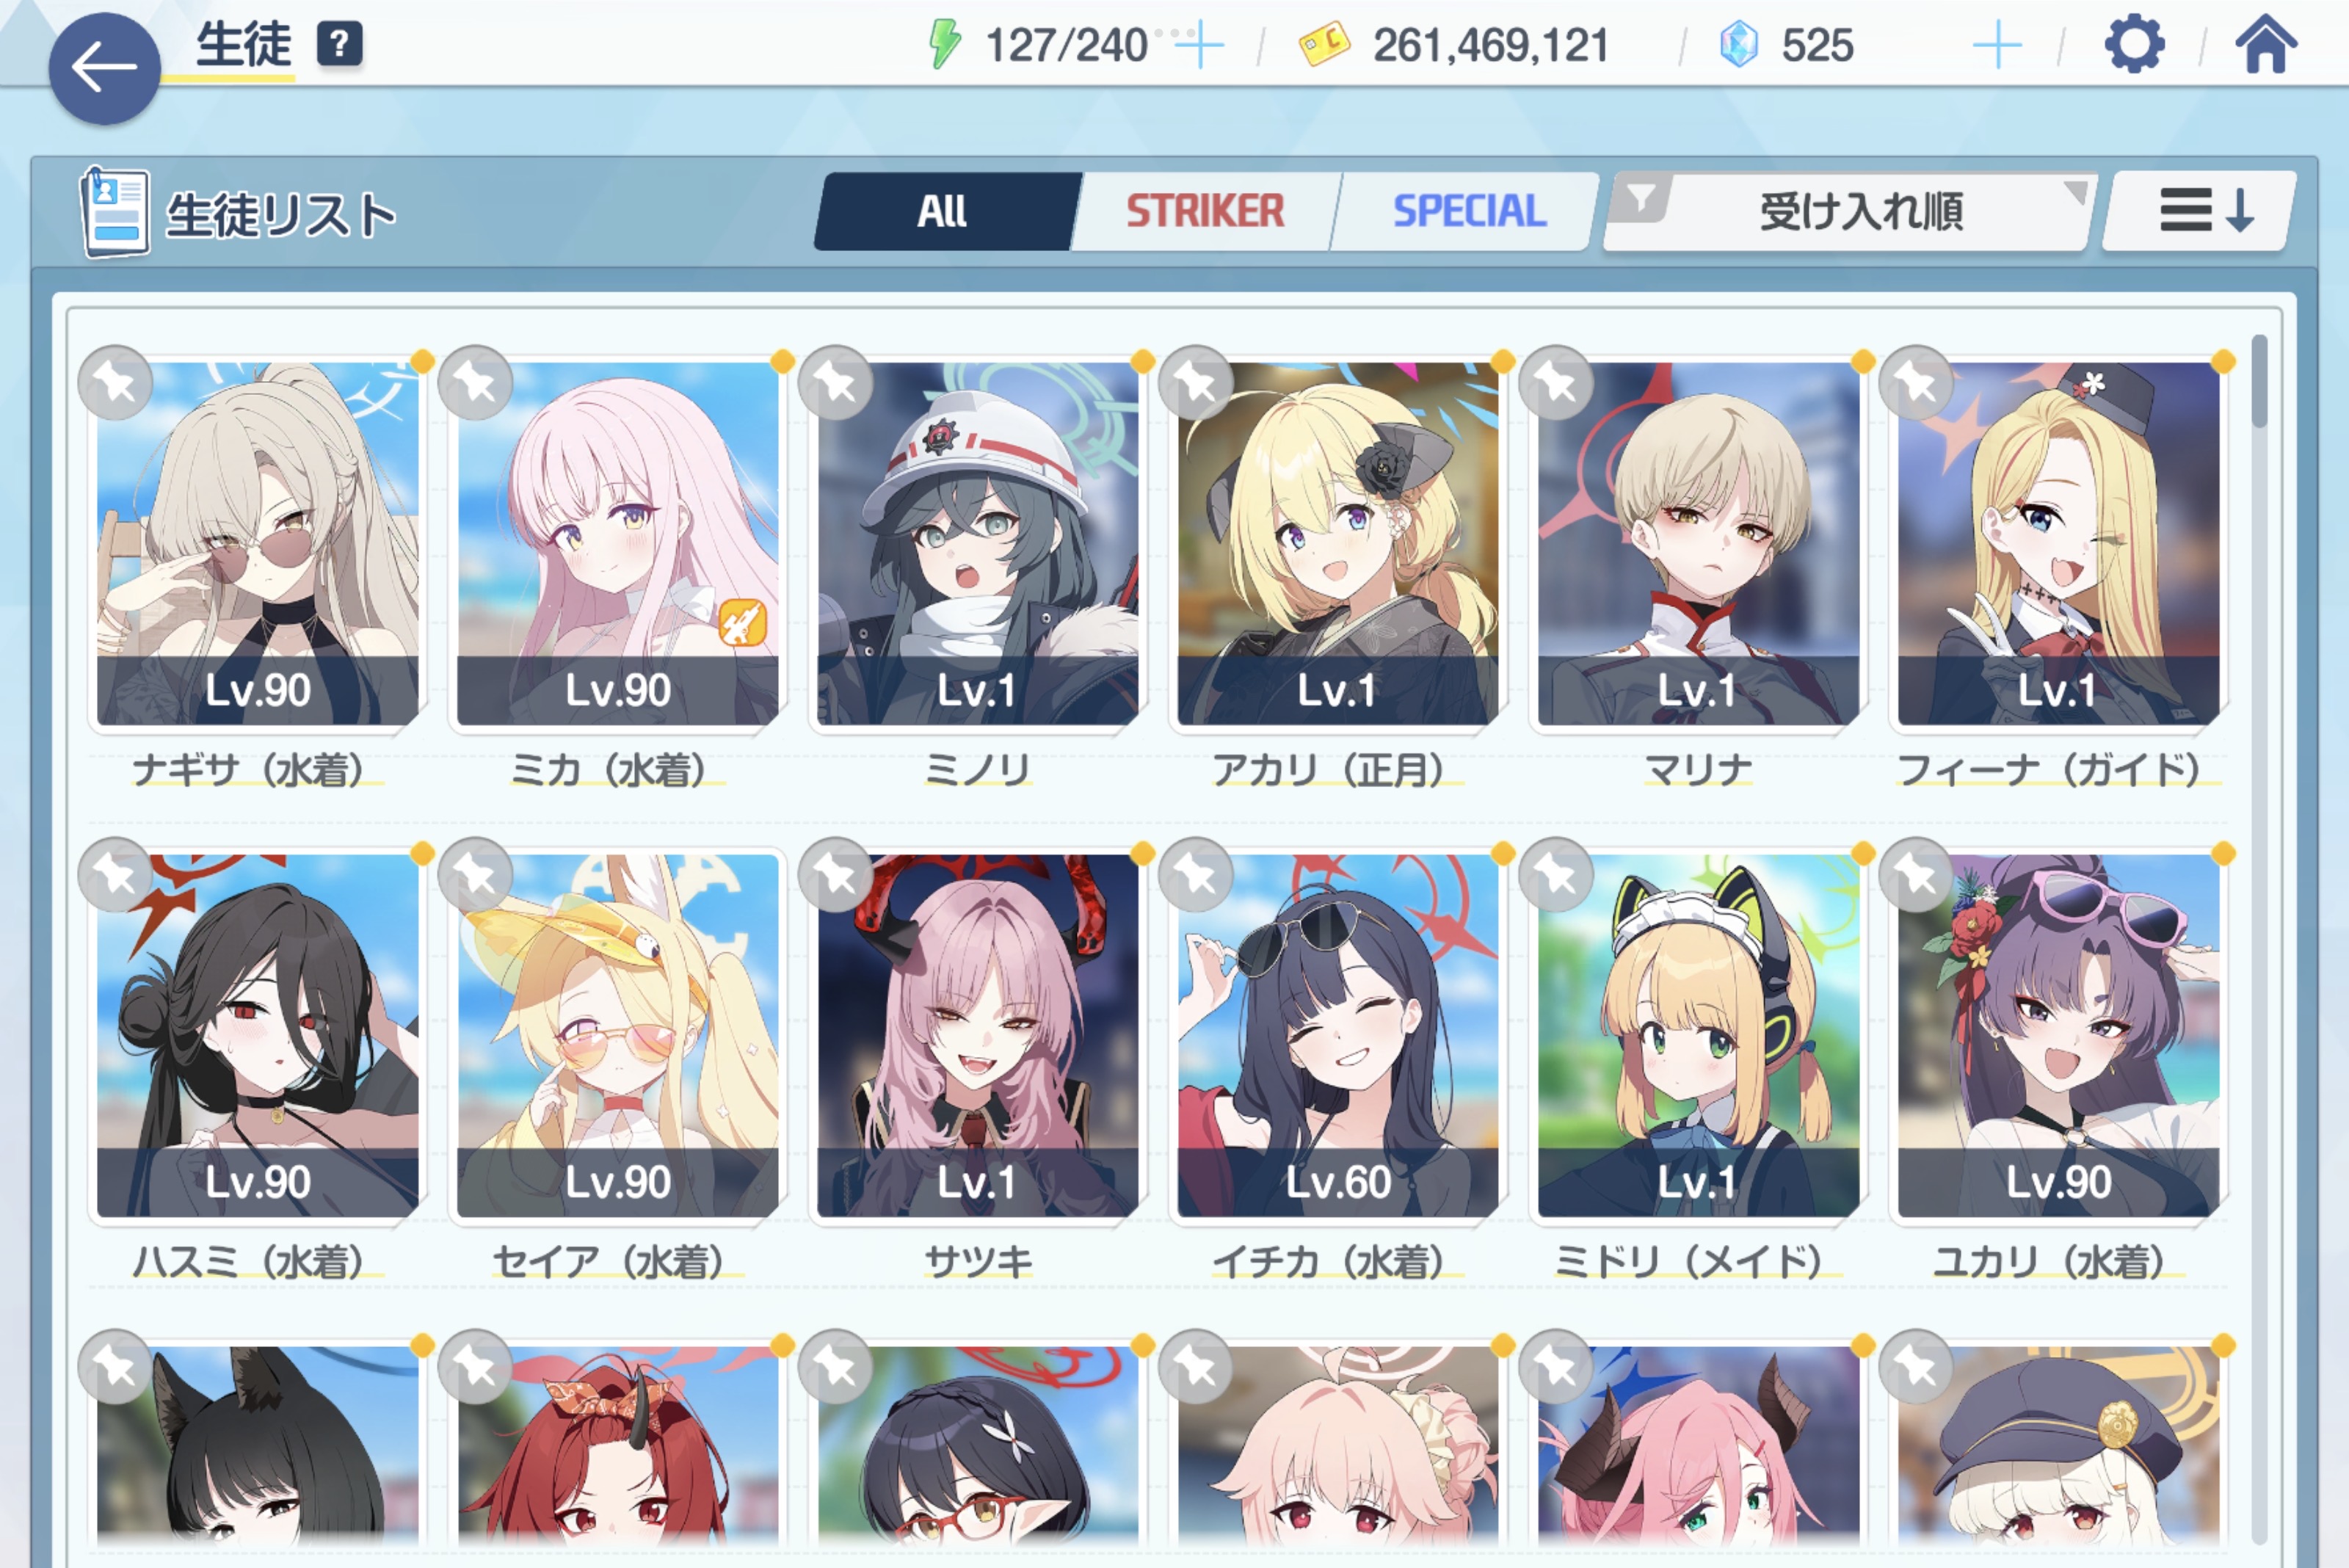The image size is (2349, 1568).
Task: Toggle sort order direction button
Action: click(x=2199, y=211)
